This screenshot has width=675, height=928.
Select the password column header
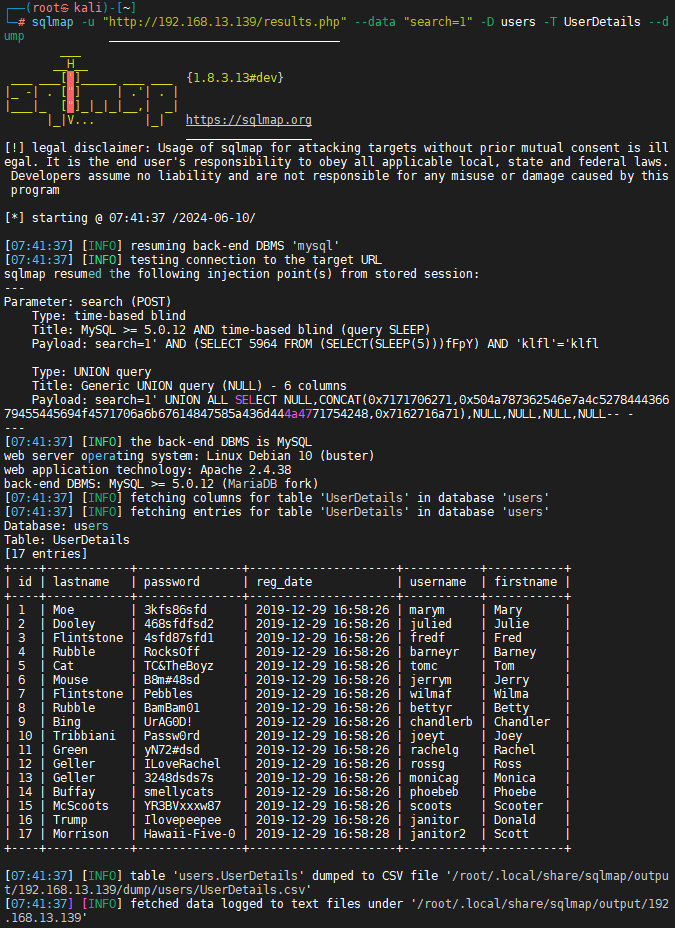coord(172,582)
